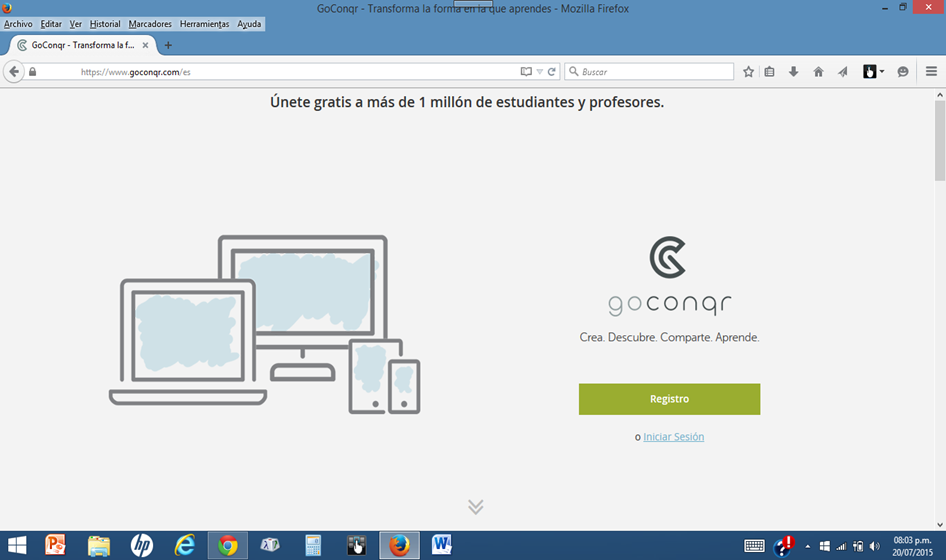Switch to Google Chrome in taskbar

pos(227,546)
